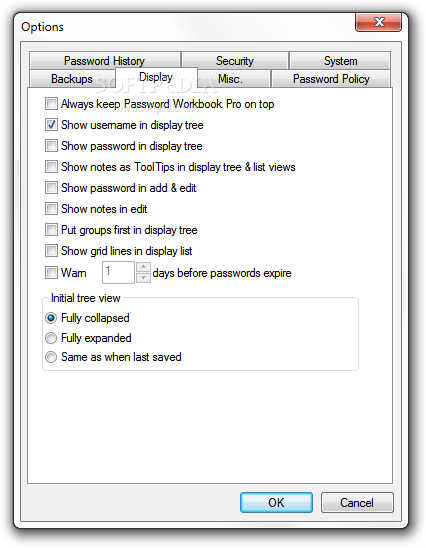Image resolution: width=426 pixels, height=548 pixels.
Task: Open the System tab
Action: (340, 60)
